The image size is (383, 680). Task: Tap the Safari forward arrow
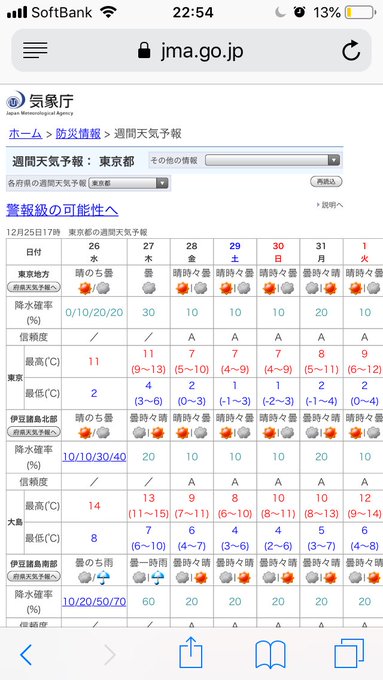pyautogui.click(x=110, y=654)
